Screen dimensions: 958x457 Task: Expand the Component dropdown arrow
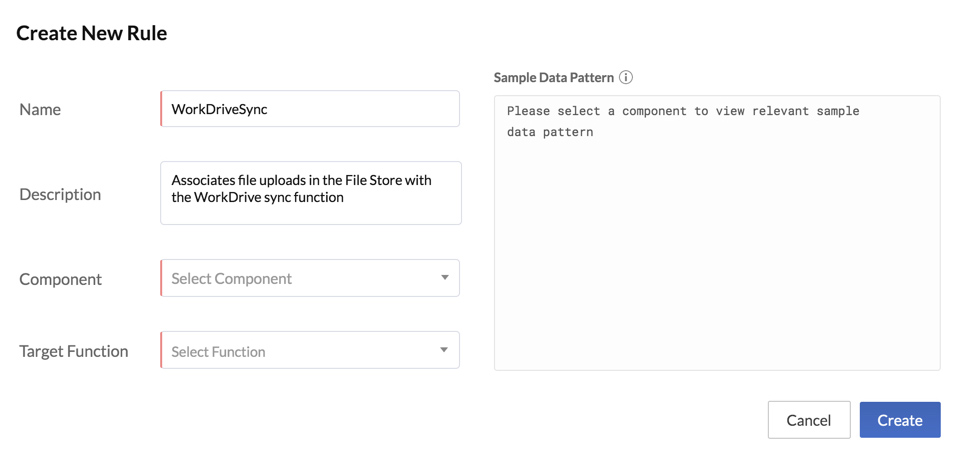pos(445,278)
